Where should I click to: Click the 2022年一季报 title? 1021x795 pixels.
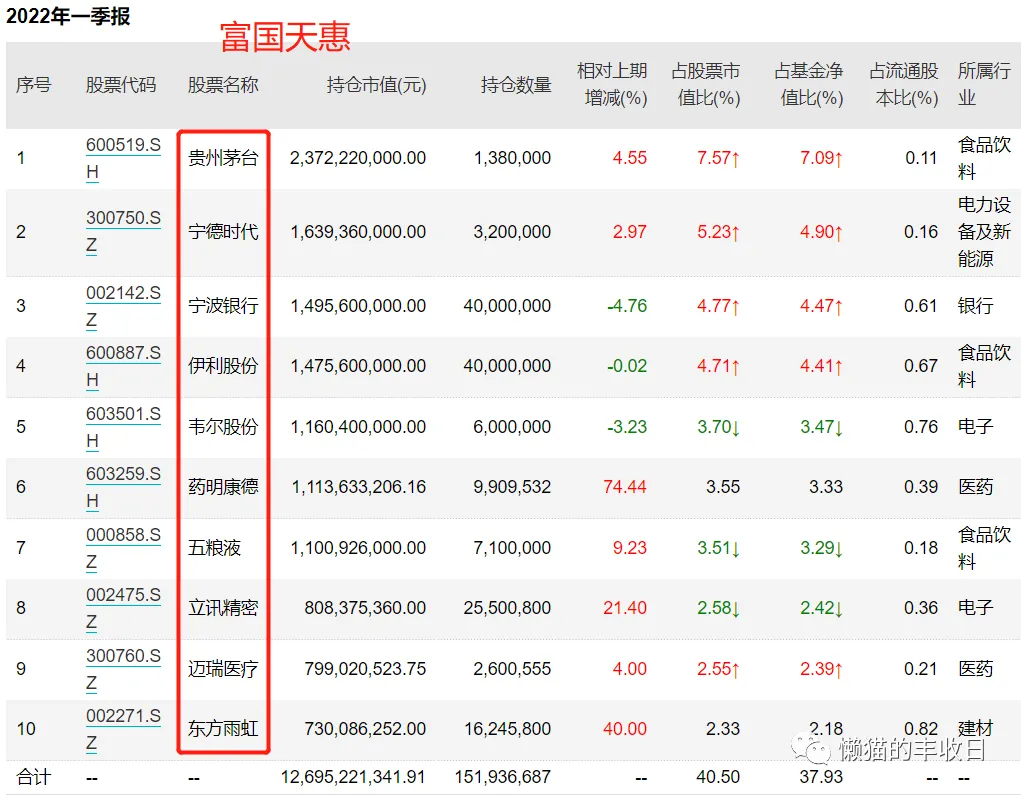coord(68,16)
